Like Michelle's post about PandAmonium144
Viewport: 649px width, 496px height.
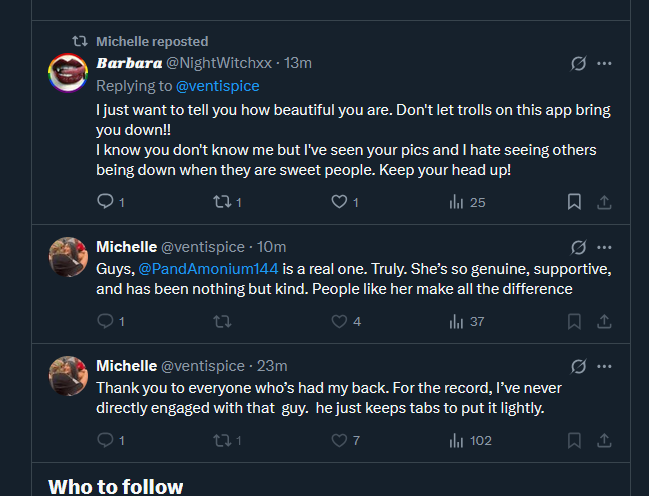[x=340, y=321]
